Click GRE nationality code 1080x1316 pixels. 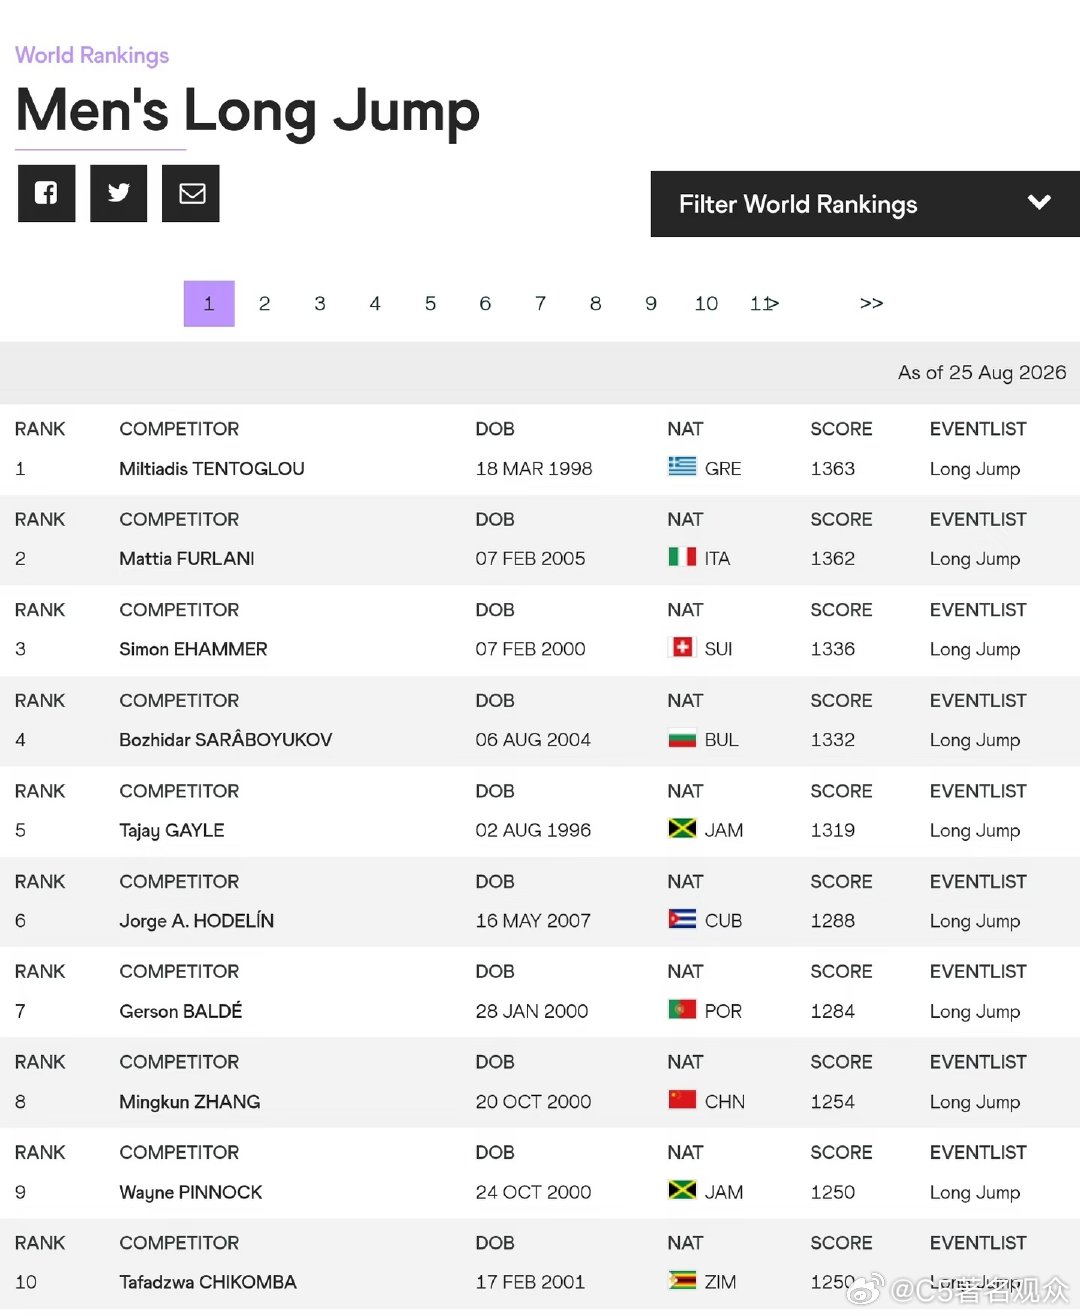coord(723,469)
